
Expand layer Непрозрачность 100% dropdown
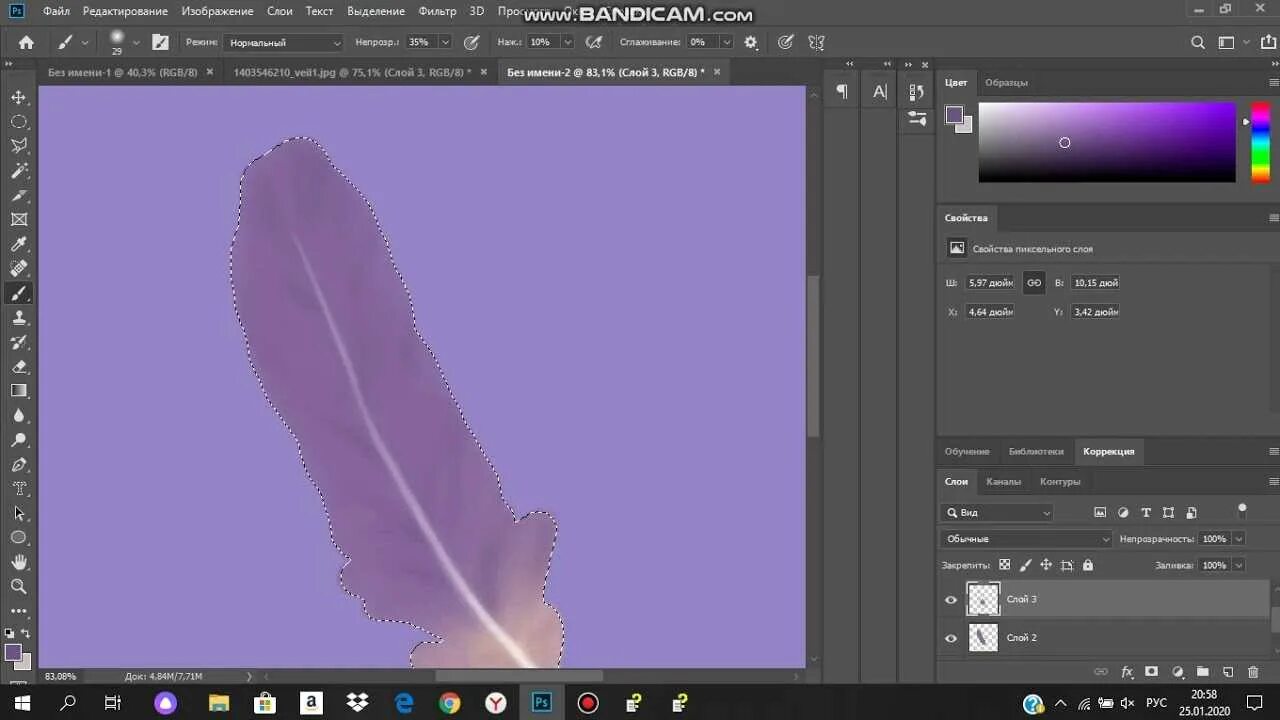(x=1239, y=539)
